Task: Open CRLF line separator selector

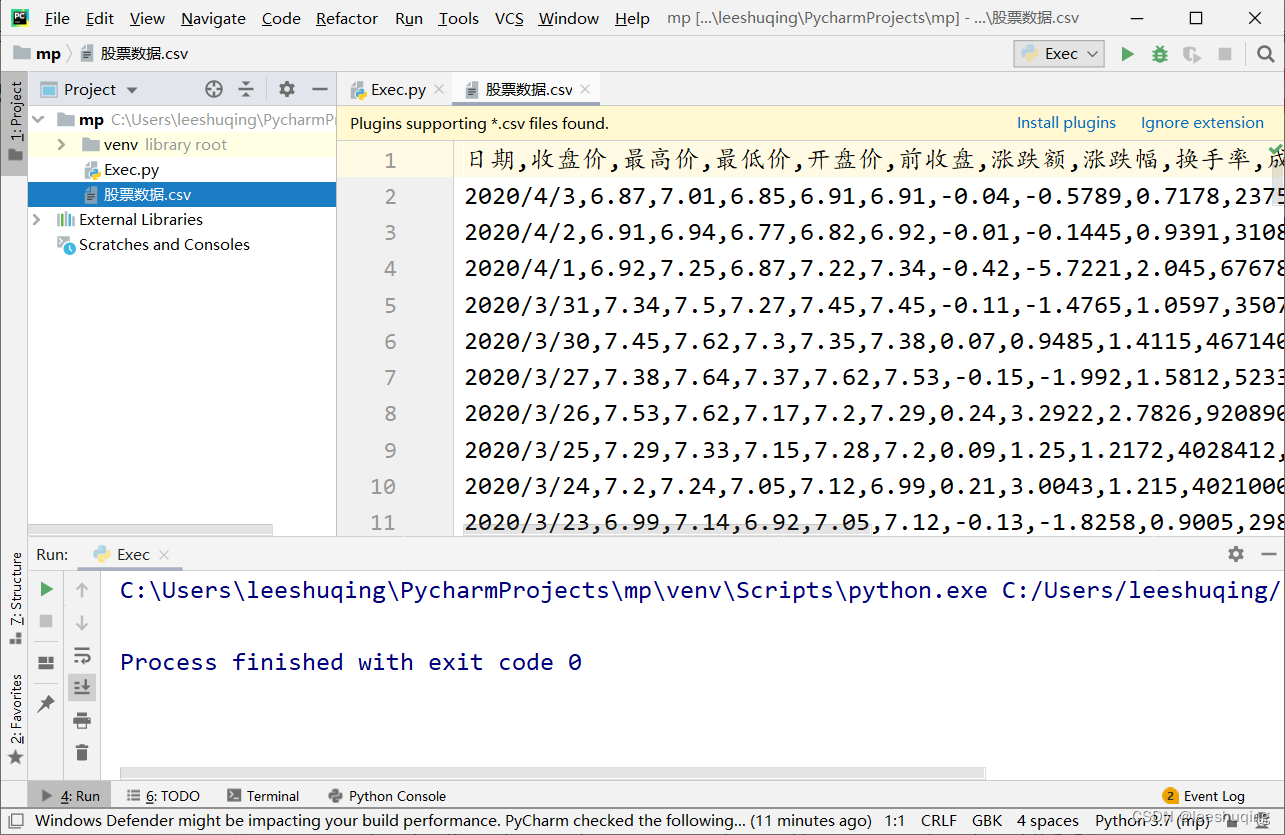Action: click(x=939, y=820)
